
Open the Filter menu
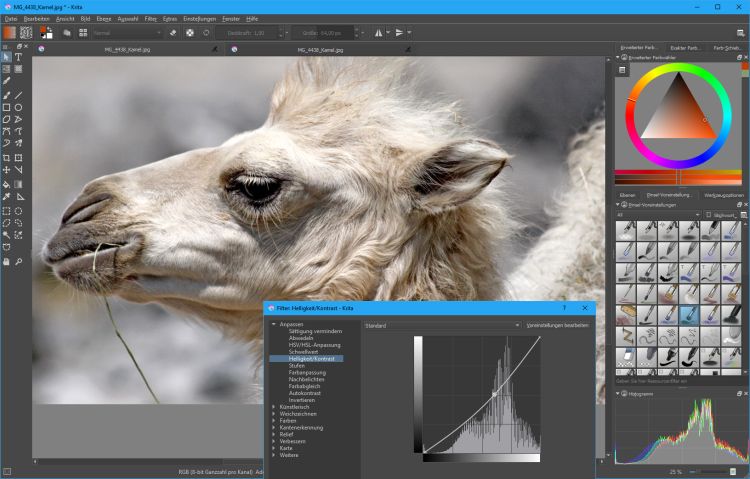[150, 19]
